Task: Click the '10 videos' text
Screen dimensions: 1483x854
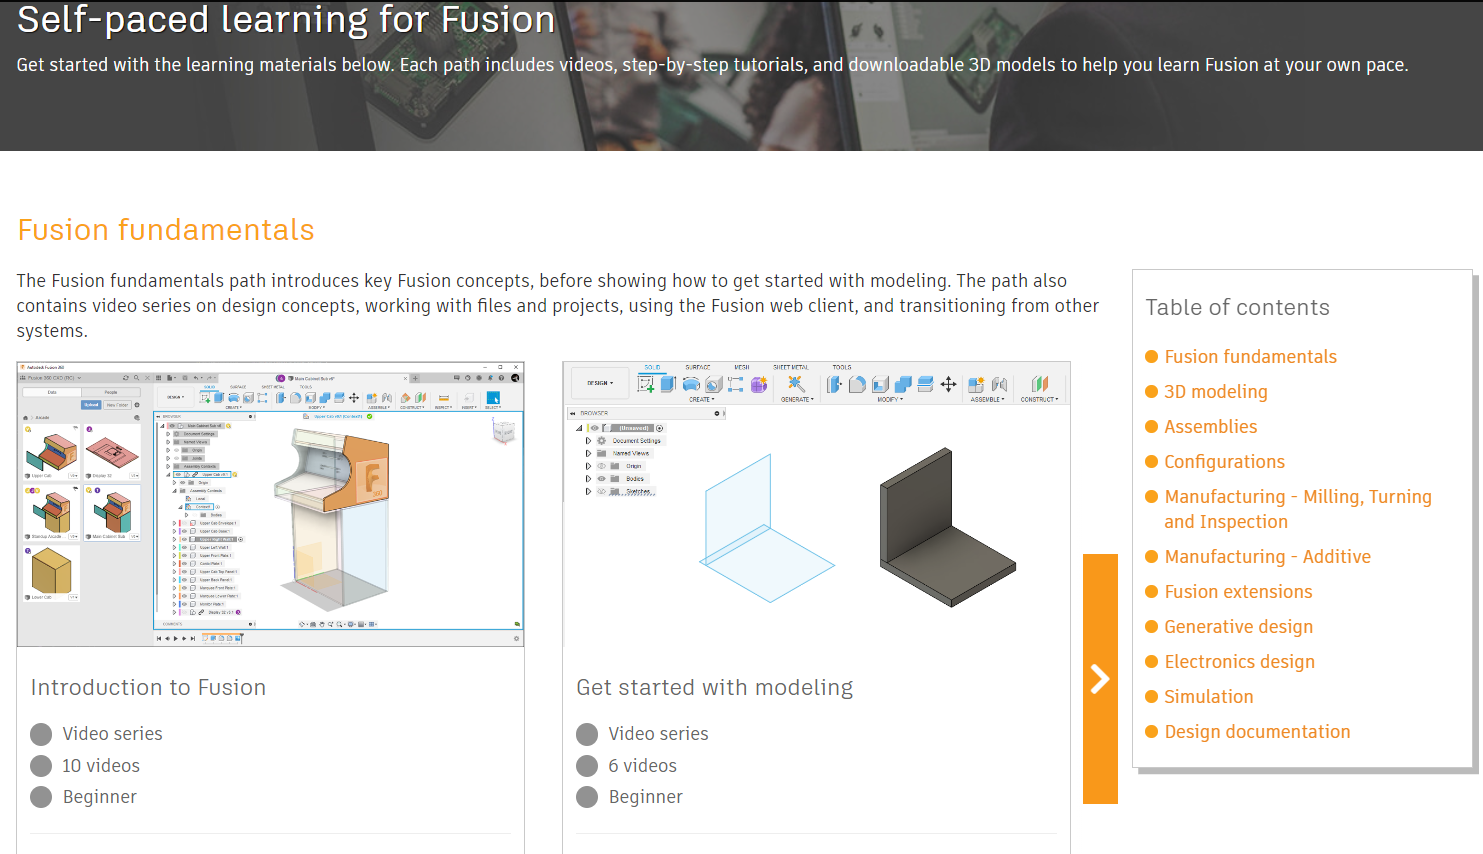Action: 101,766
